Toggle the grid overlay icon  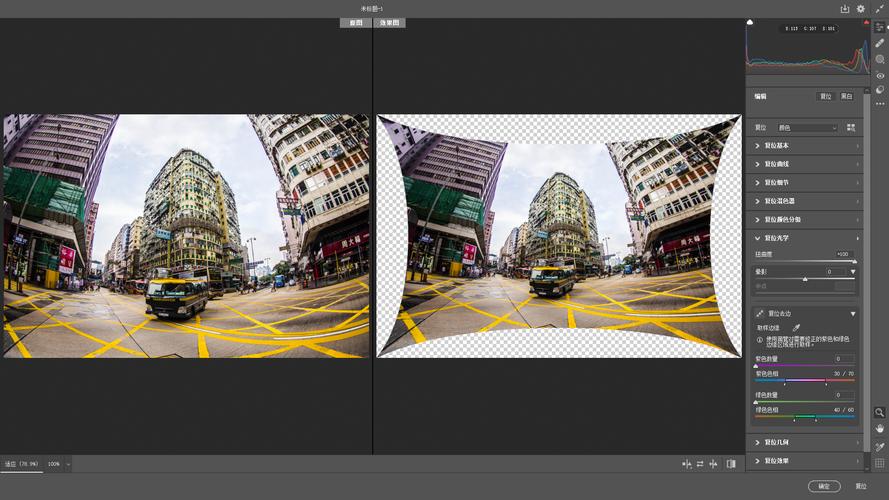tap(879, 463)
